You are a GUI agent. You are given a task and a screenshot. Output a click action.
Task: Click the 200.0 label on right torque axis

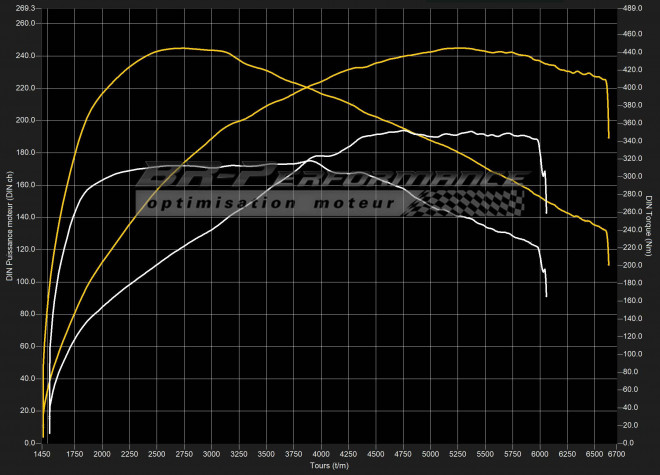pyautogui.click(x=631, y=265)
